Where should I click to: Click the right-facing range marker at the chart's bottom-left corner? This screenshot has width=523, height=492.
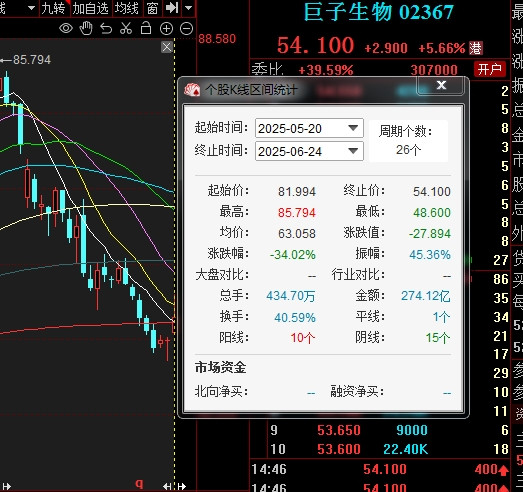click(6, 486)
